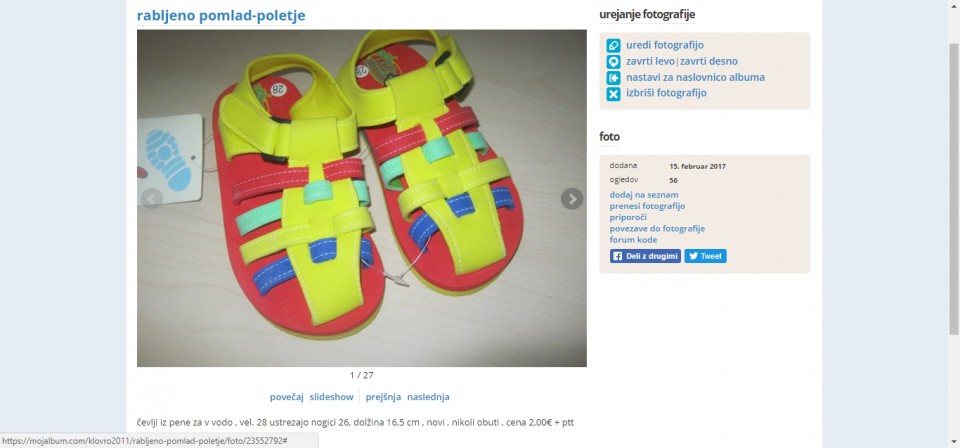Click the delete photo X icon
This screenshot has height=448, width=960.
pyautogui.click(x=613, y=94)
